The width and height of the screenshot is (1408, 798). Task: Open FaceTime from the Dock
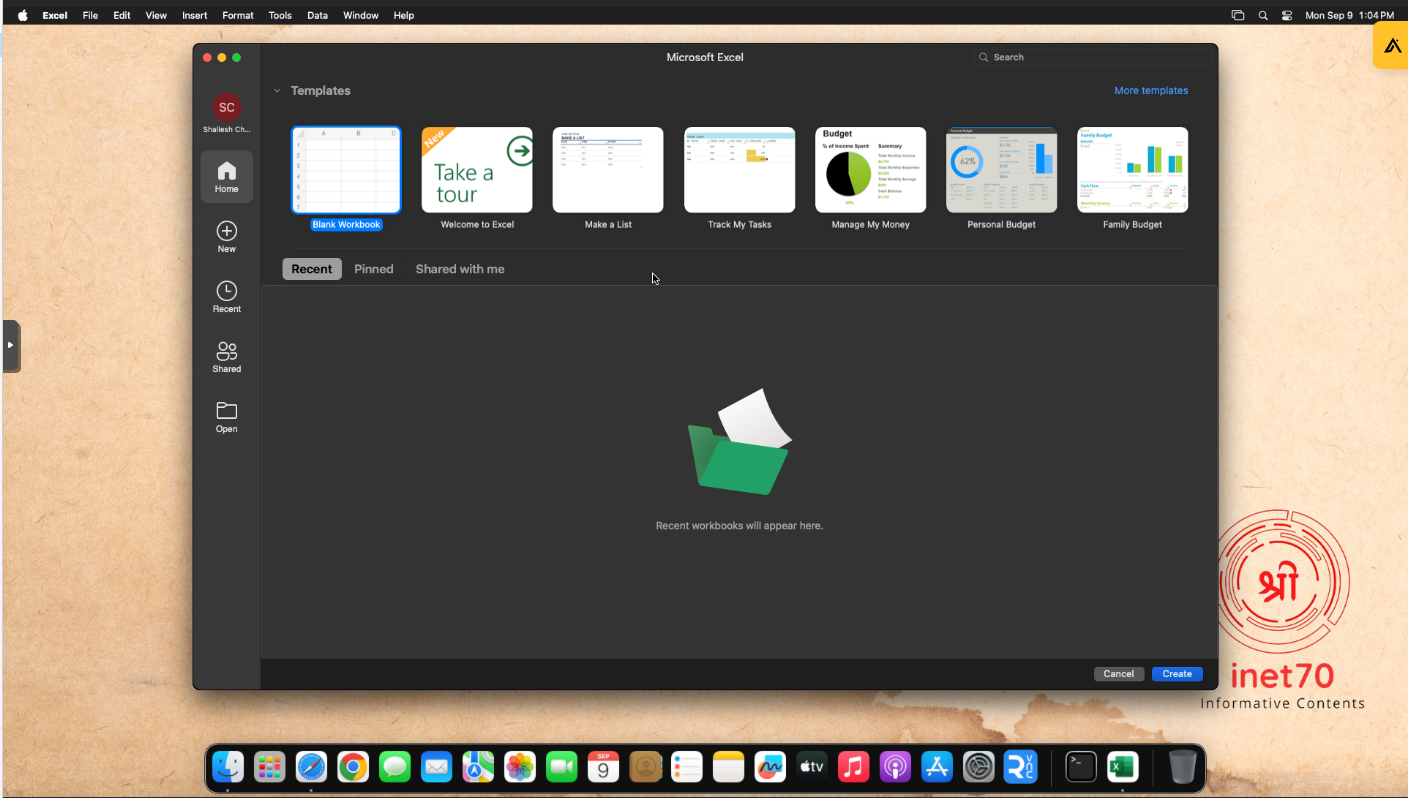tap(562, 767)
